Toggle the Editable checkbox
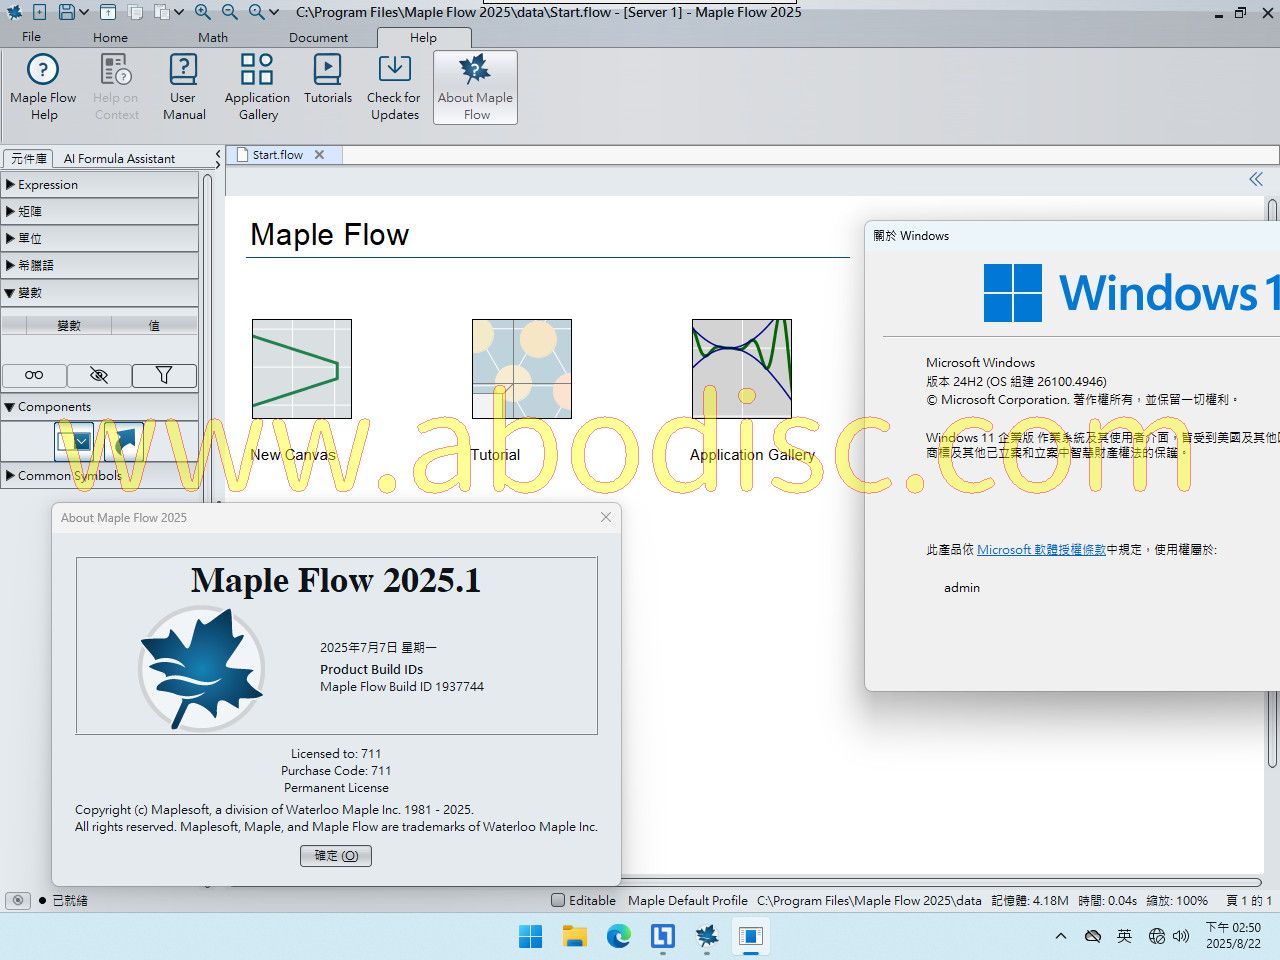This screenshot has height=960, width=1280. pos(558,900)
